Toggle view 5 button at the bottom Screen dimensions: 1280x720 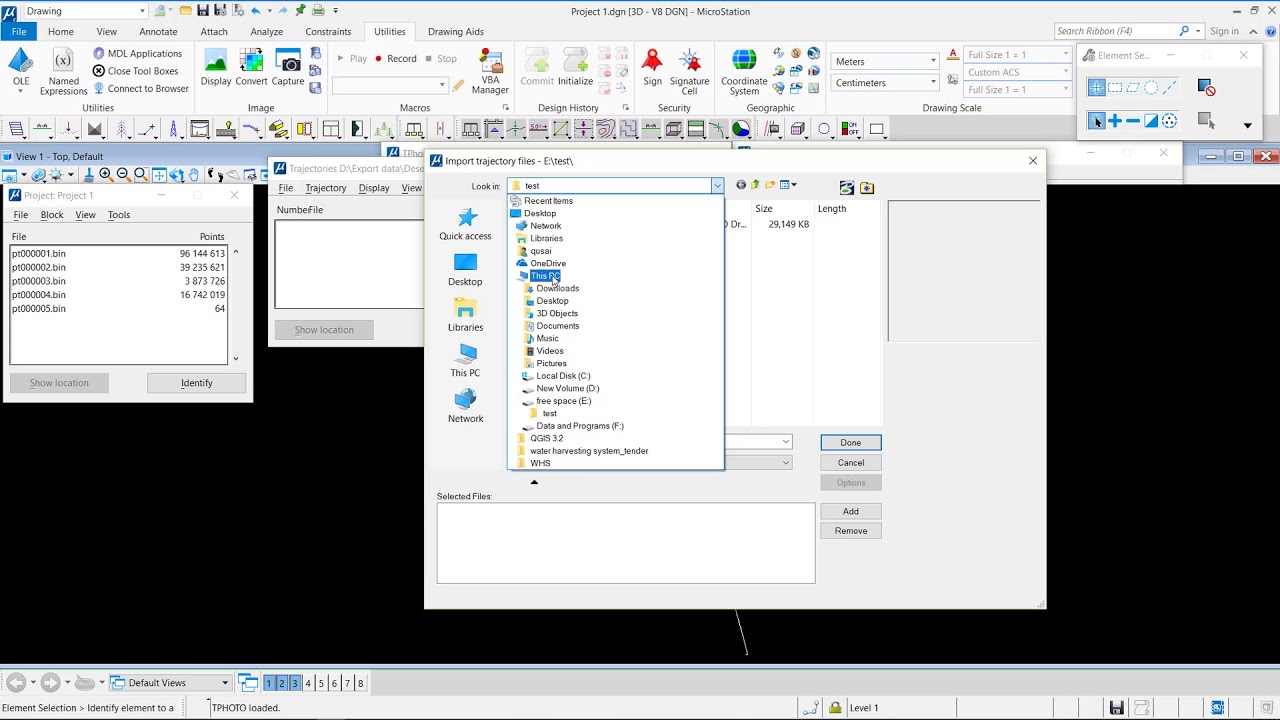[321, 683]
